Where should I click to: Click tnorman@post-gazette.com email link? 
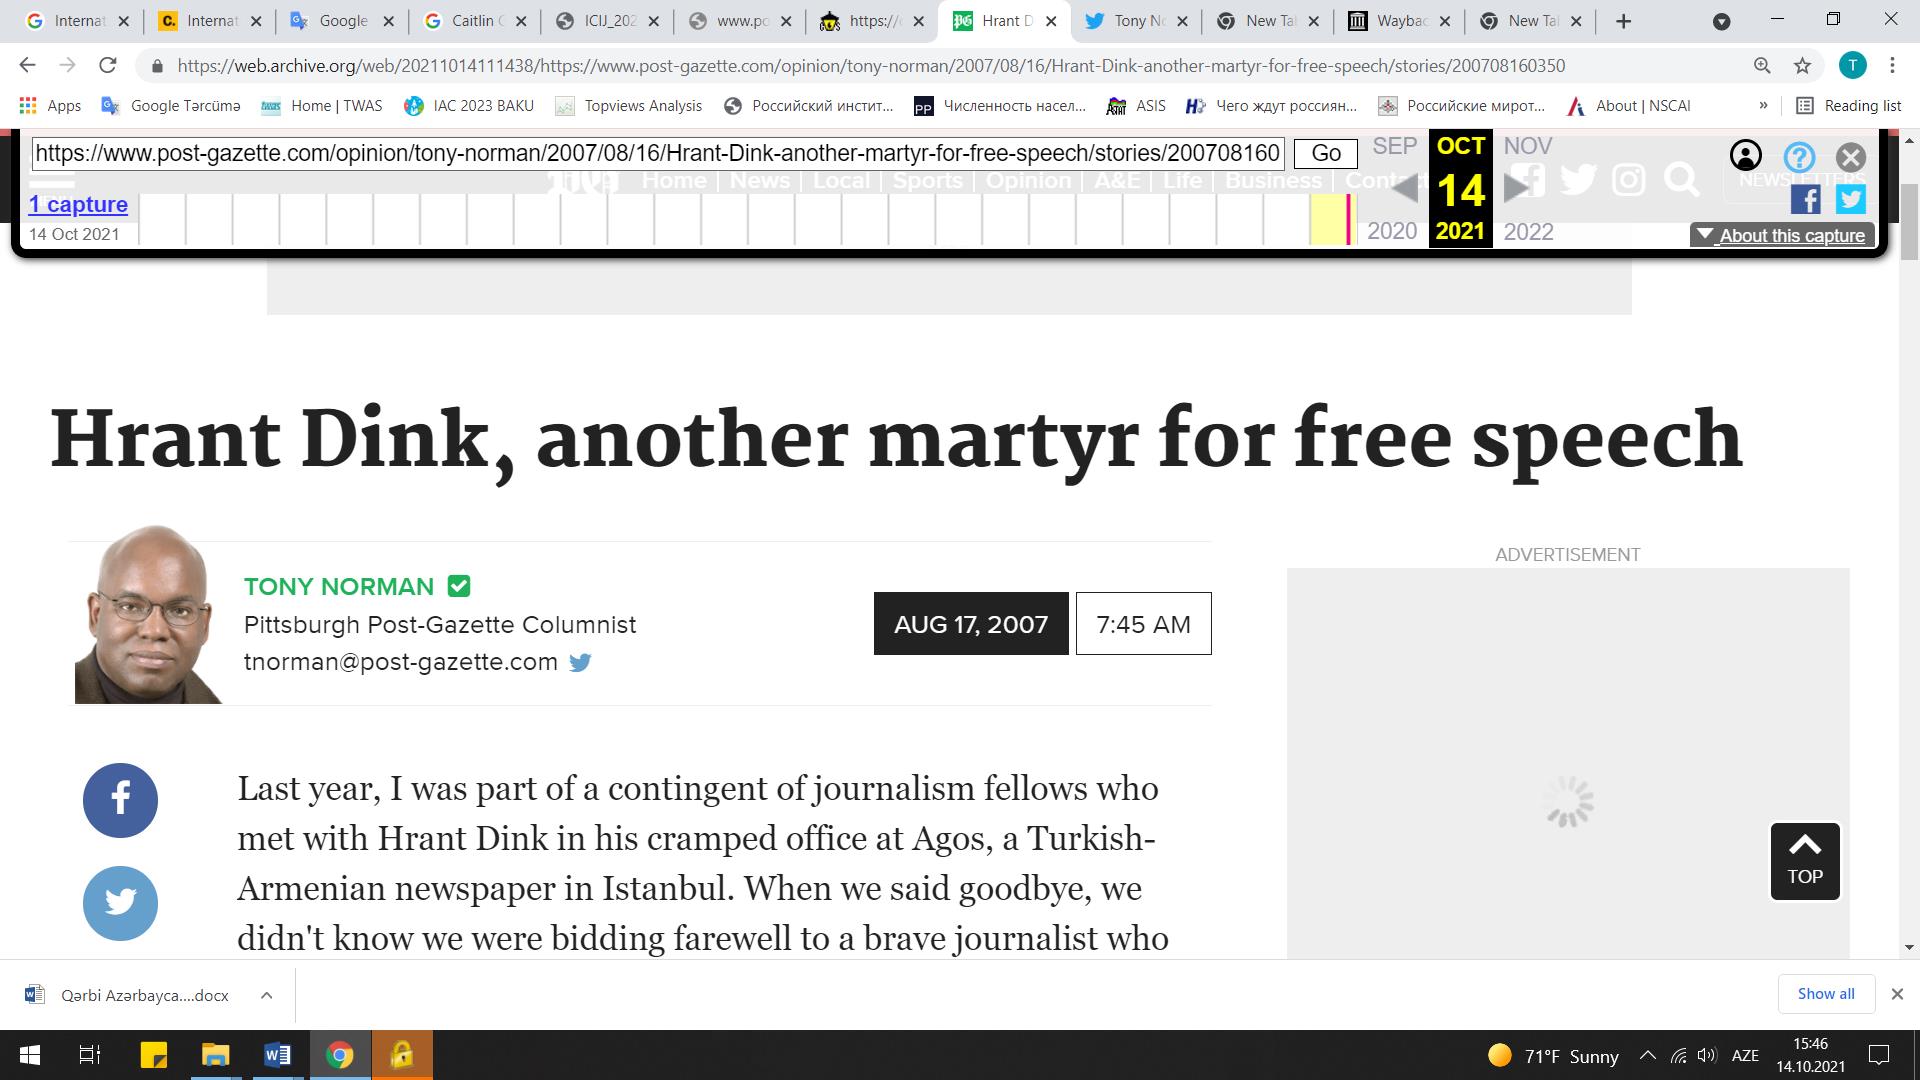[x=401, y=662]
